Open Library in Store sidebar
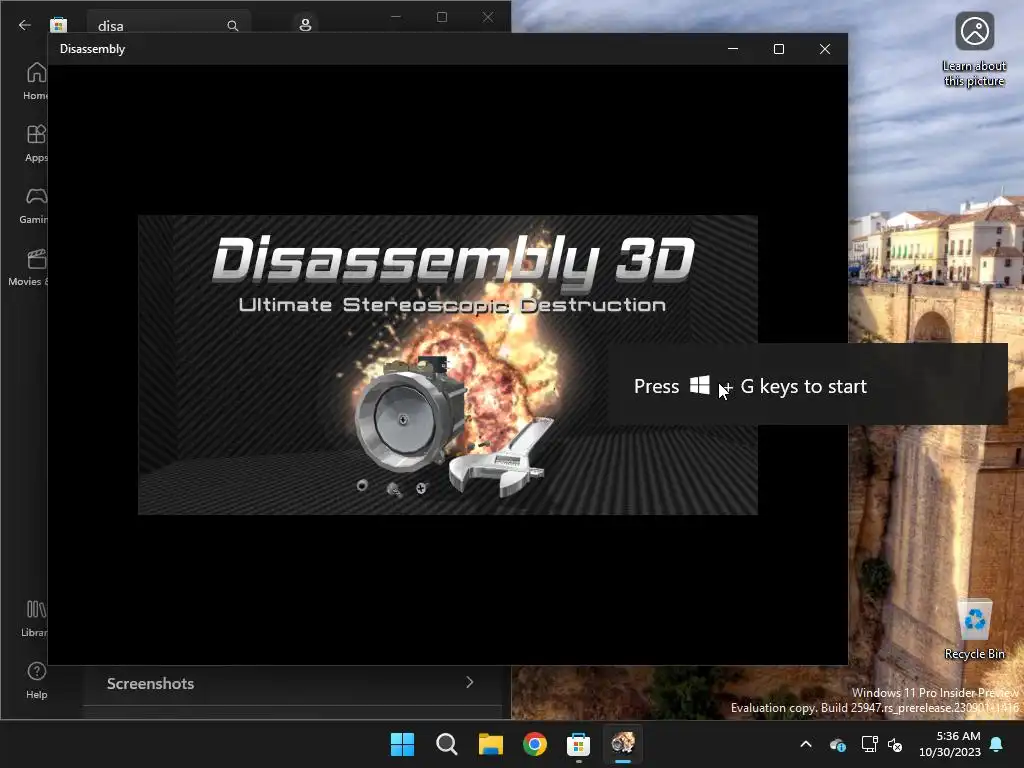Viewport: 1024px width, 768px height. click(35, 618)
